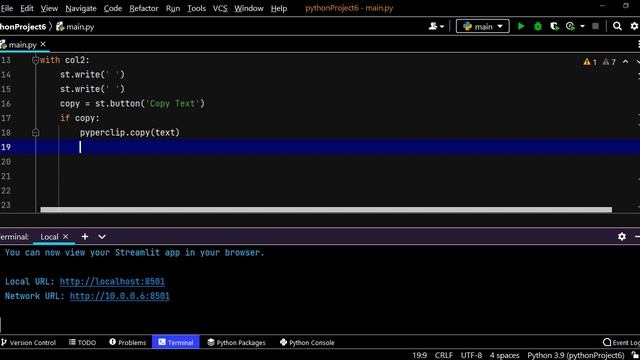This screenshot has height=360, width=640.
Task: Change the 4 spaces indent setting
Action: click(504, 356)
